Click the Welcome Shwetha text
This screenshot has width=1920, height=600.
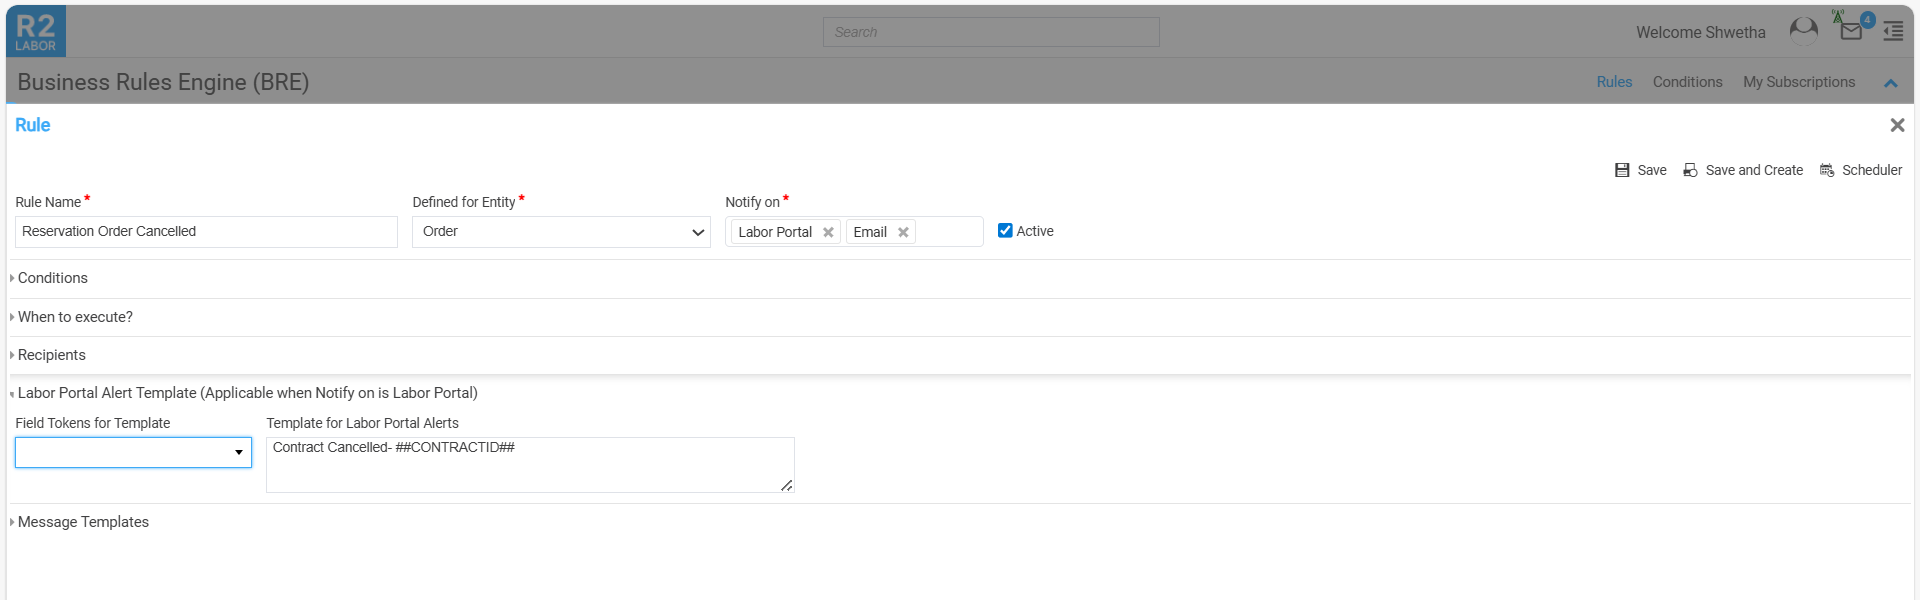1700,32
